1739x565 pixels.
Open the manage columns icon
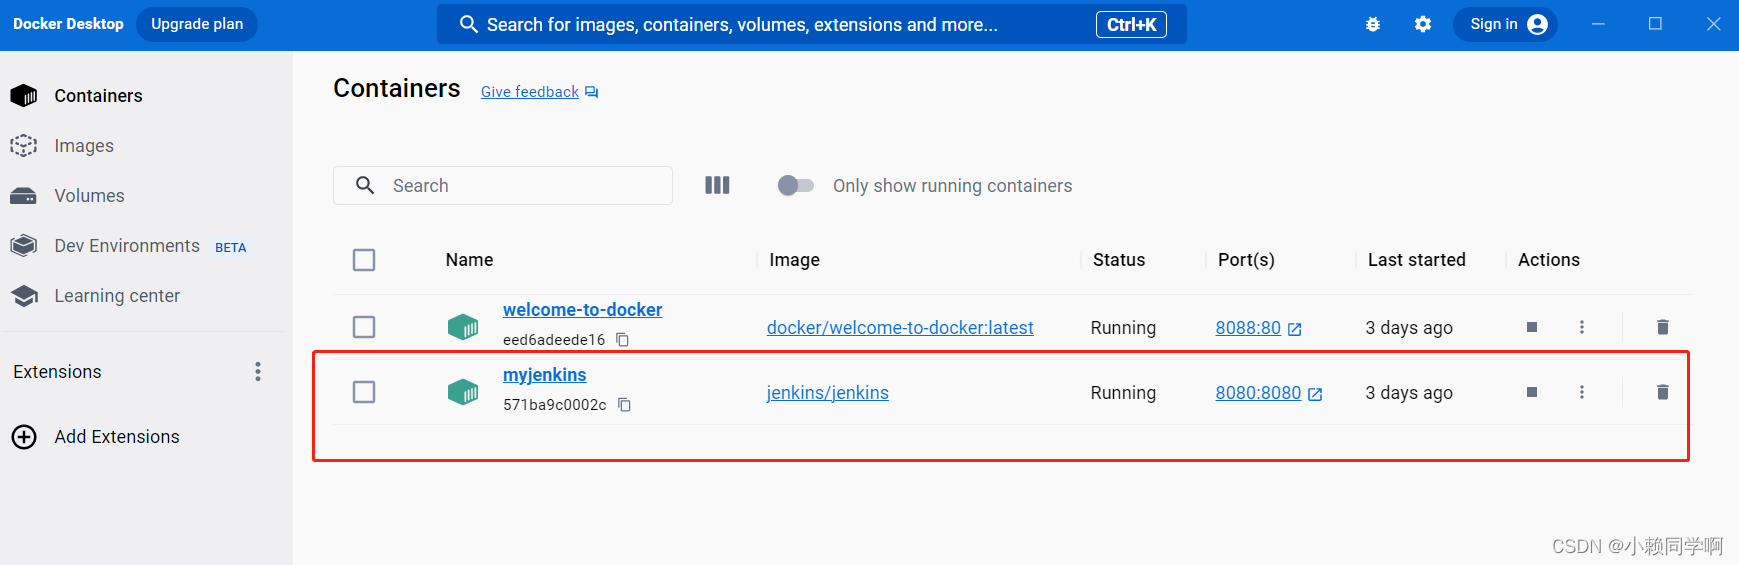tap(717, 185)
